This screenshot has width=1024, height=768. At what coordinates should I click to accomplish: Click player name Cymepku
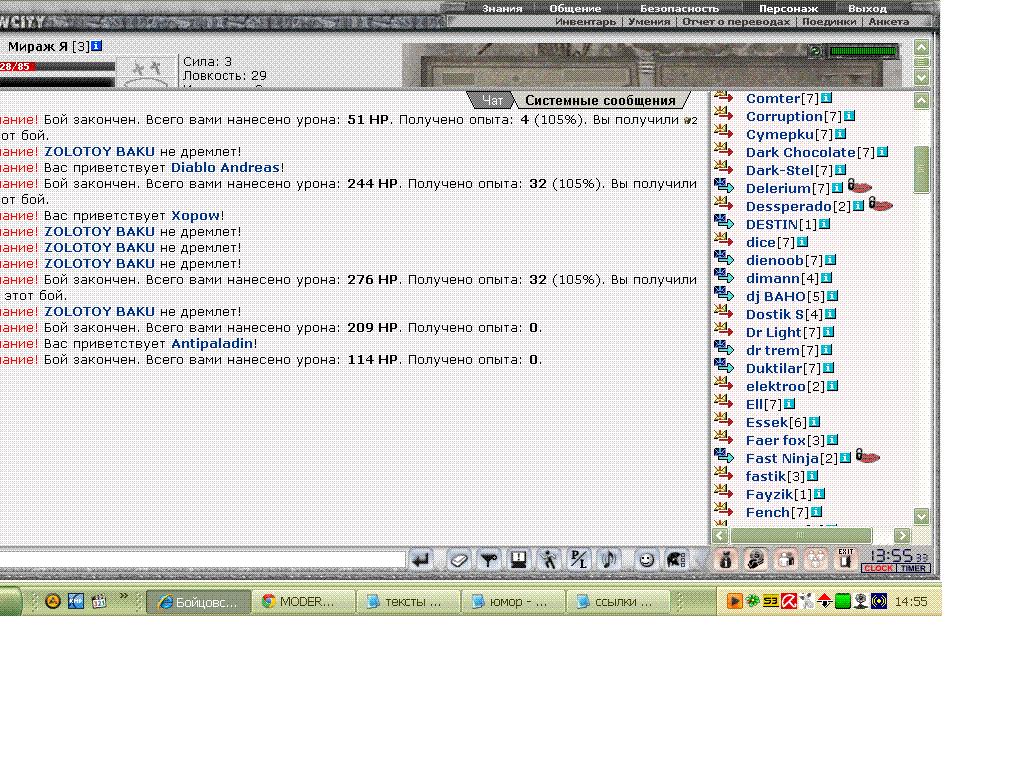[x=780, y=135]
